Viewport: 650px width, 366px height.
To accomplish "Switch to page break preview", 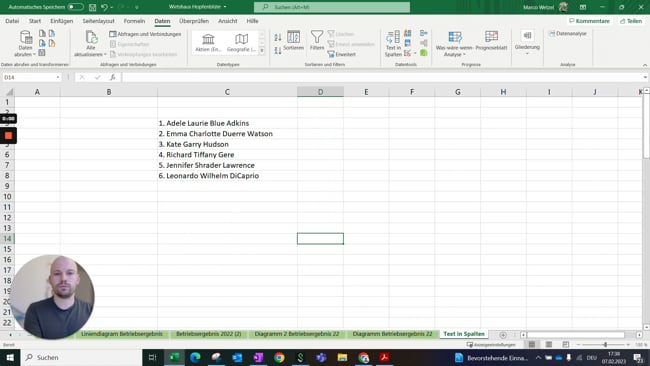I will pyautogui.click(x=566, y=344).
